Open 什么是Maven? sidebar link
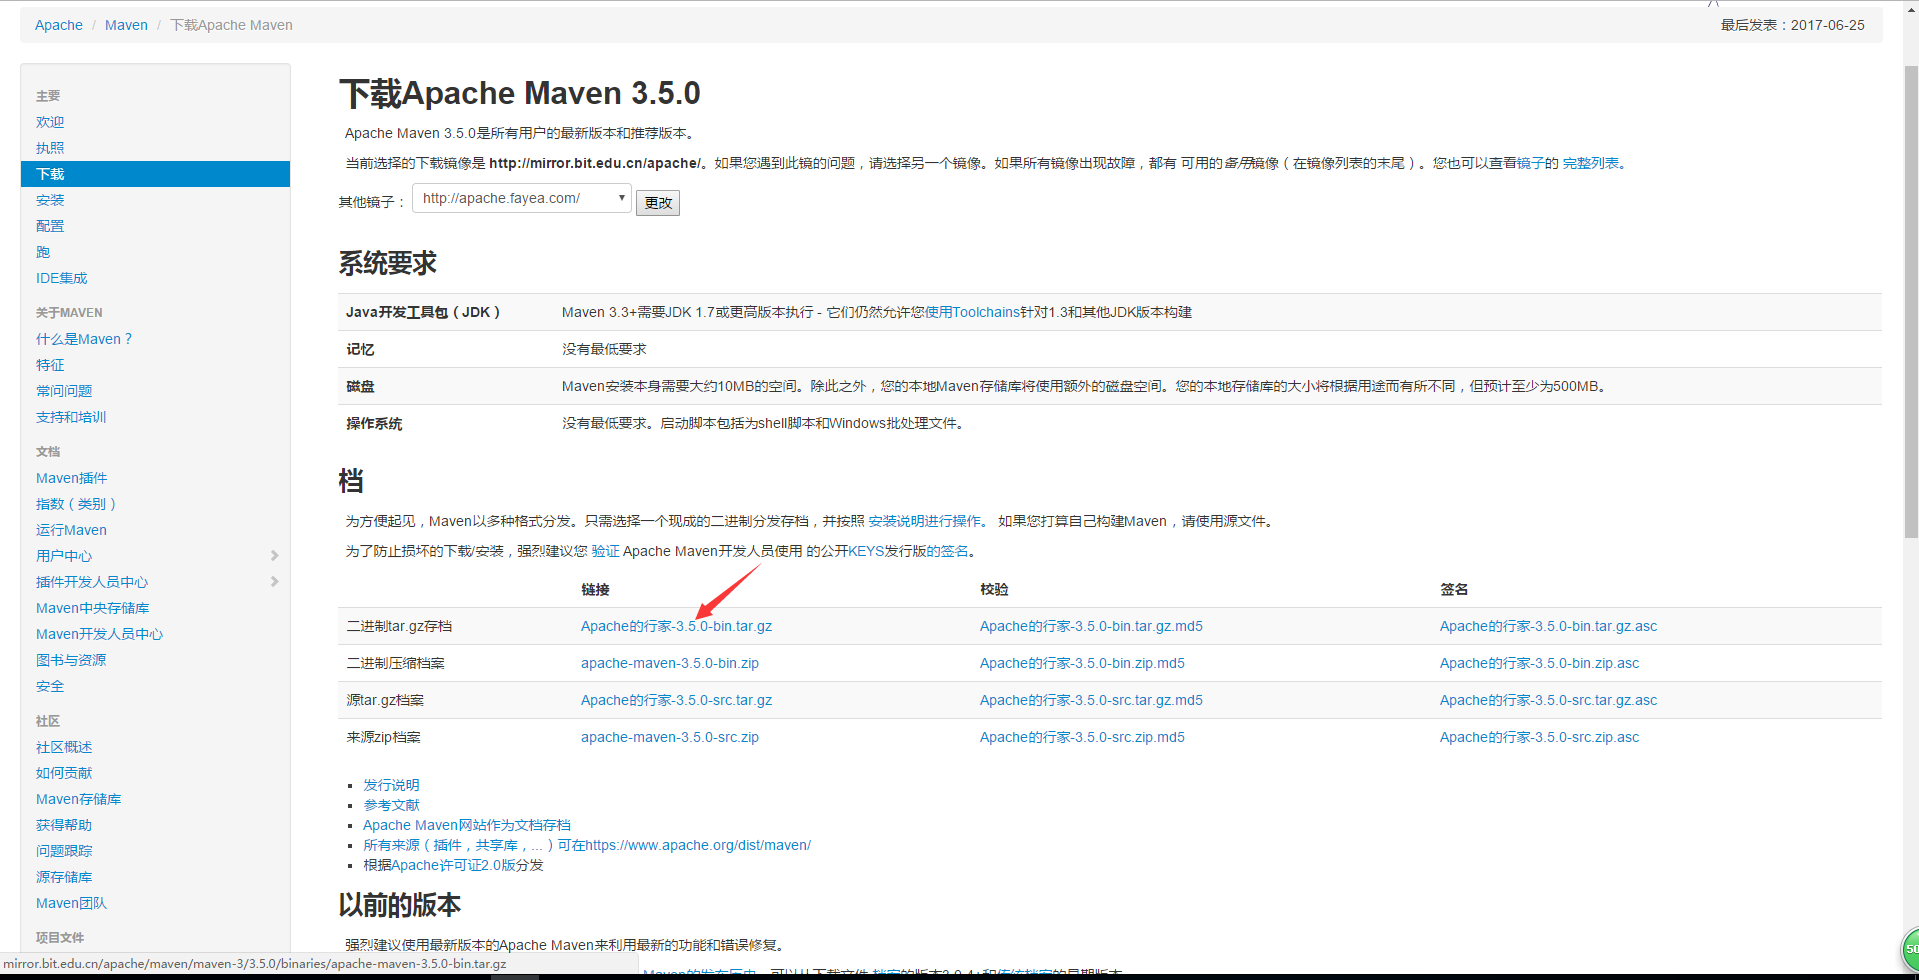1919x980 pixels. 84,339
